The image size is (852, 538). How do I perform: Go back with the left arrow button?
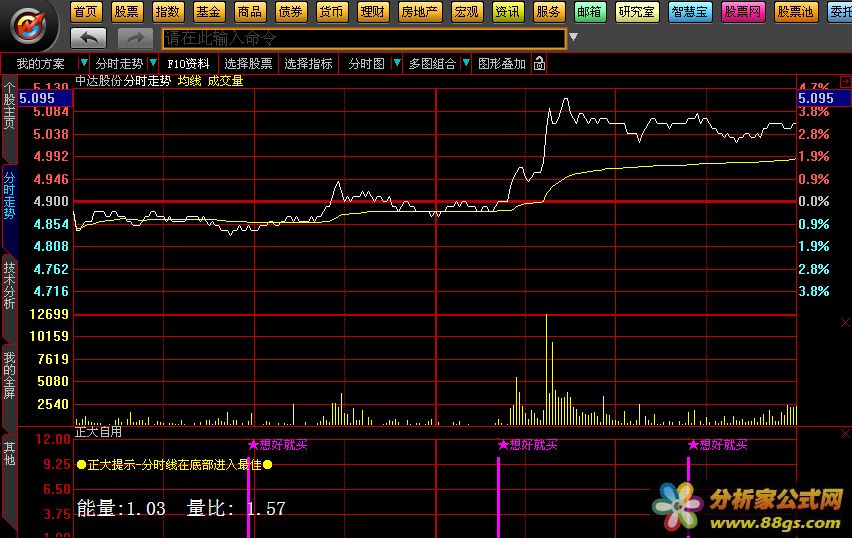89,38
